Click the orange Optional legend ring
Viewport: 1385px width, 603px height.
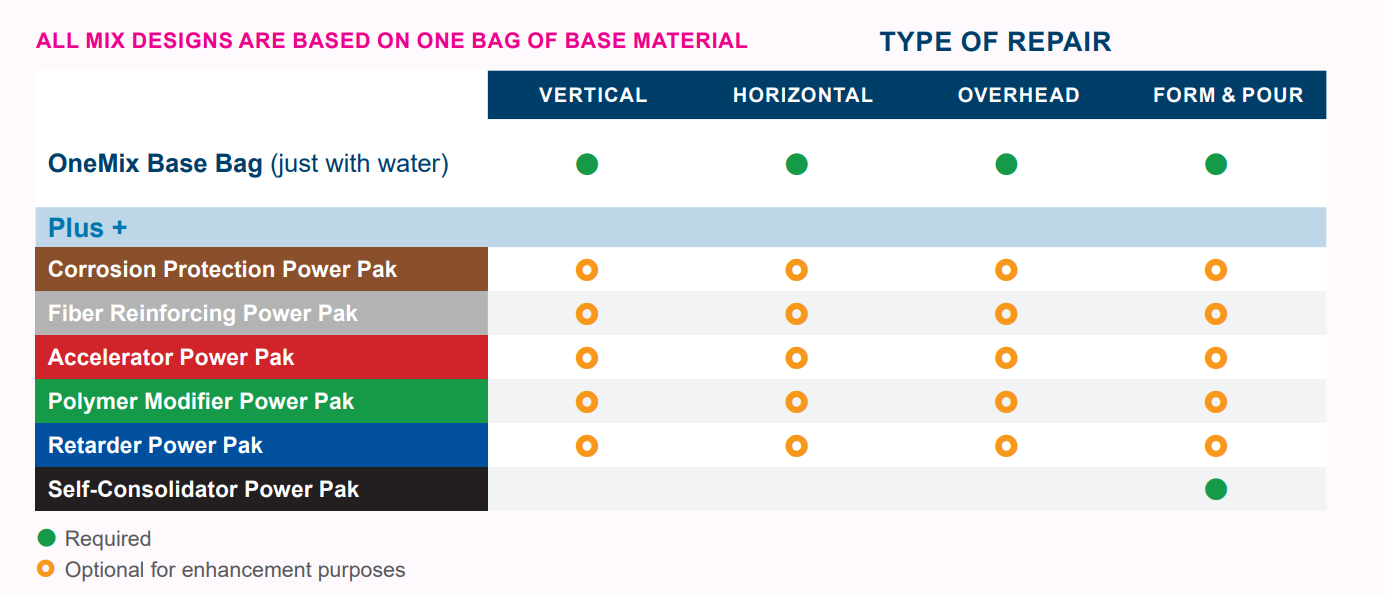pos(46,569)
